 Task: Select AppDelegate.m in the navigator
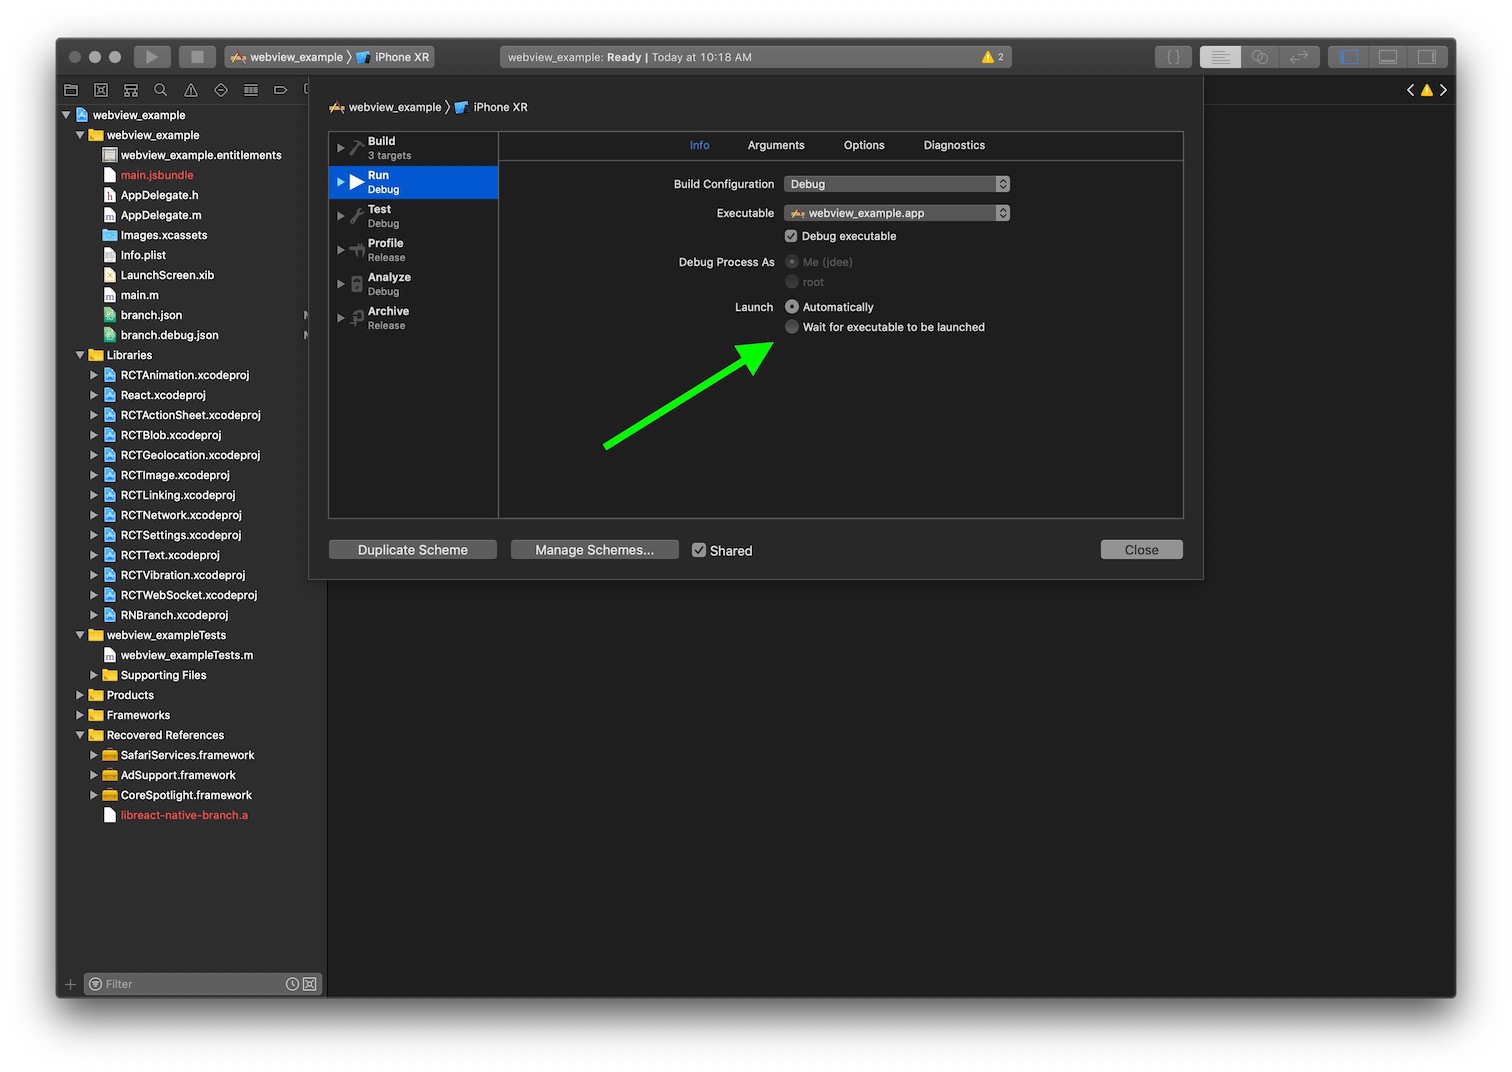[x=160, y=215]
